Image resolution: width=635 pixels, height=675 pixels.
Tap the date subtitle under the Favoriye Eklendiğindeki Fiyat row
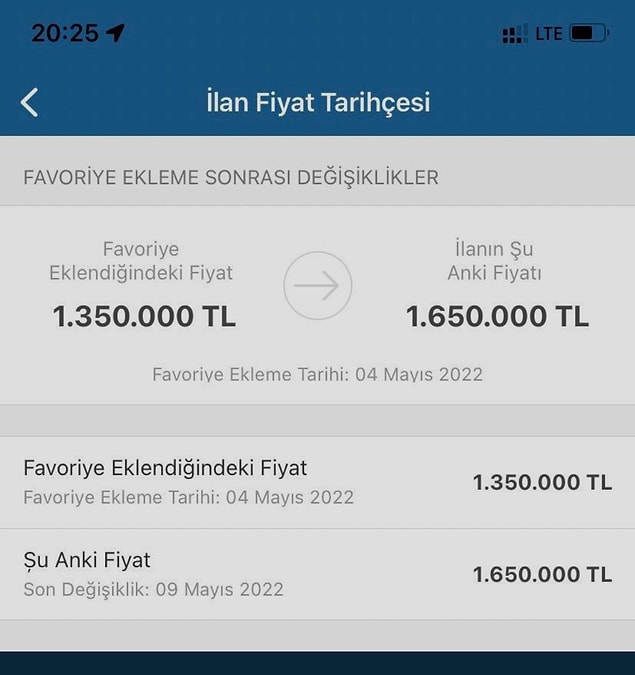pyautogui.click(x=188, y=497)
